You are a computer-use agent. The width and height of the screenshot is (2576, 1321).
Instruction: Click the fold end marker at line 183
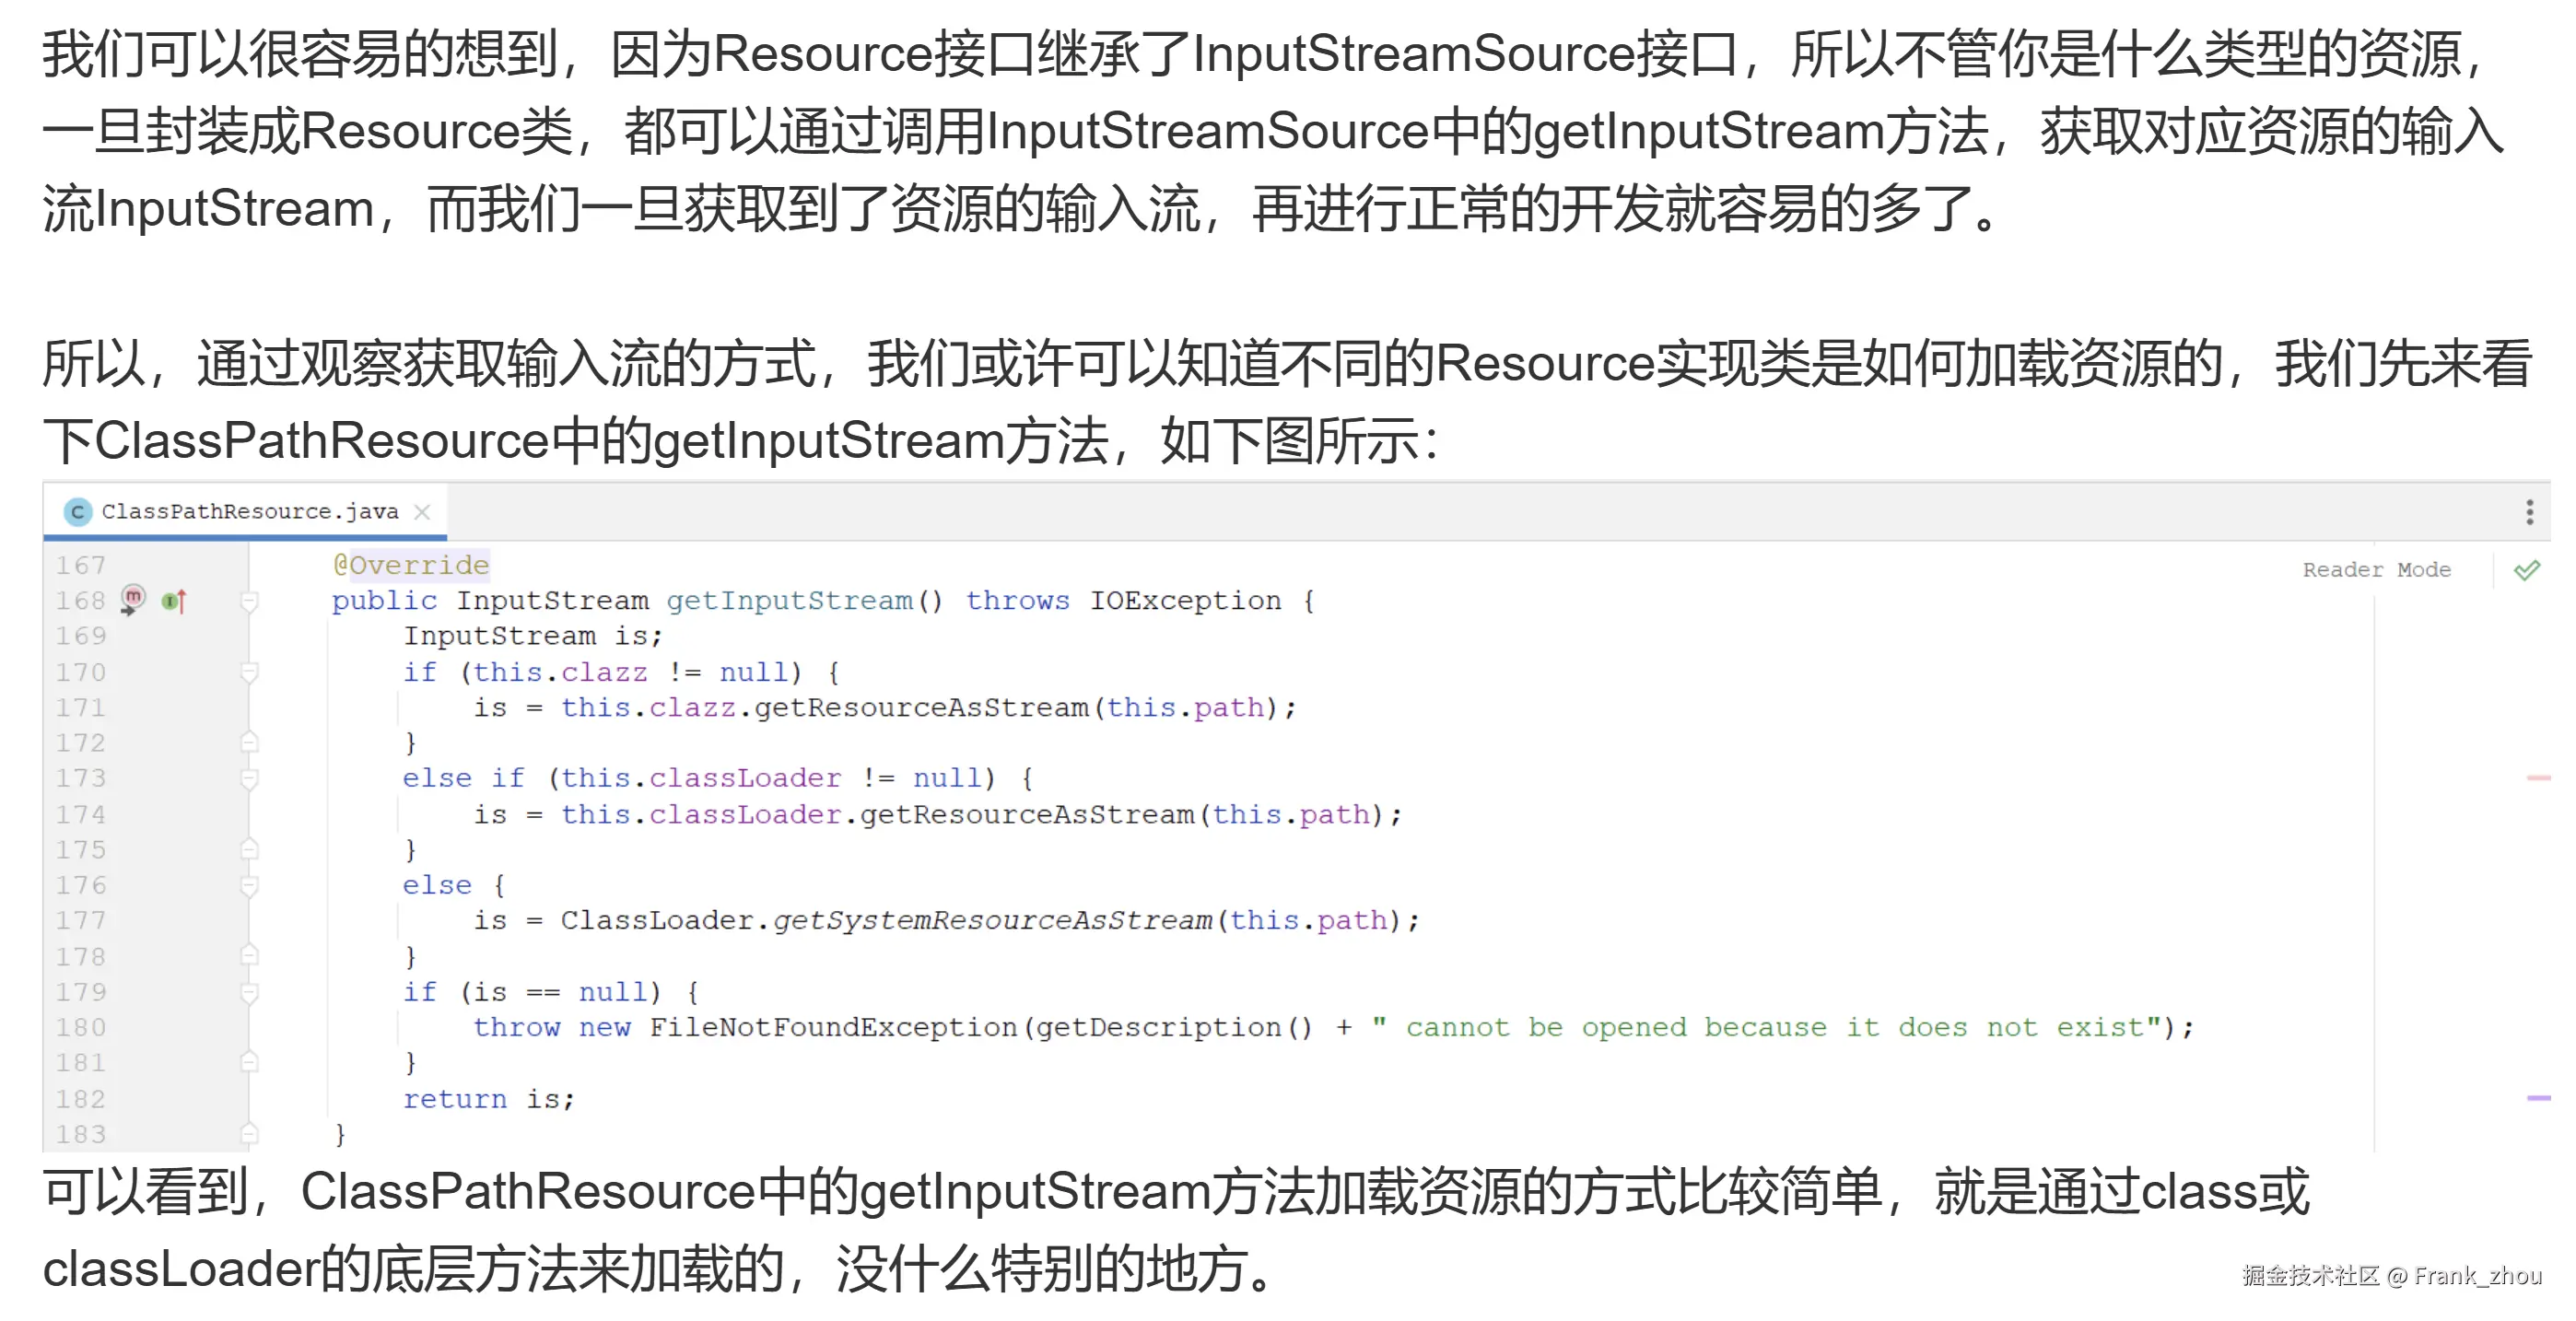(x=250, y=1134)
